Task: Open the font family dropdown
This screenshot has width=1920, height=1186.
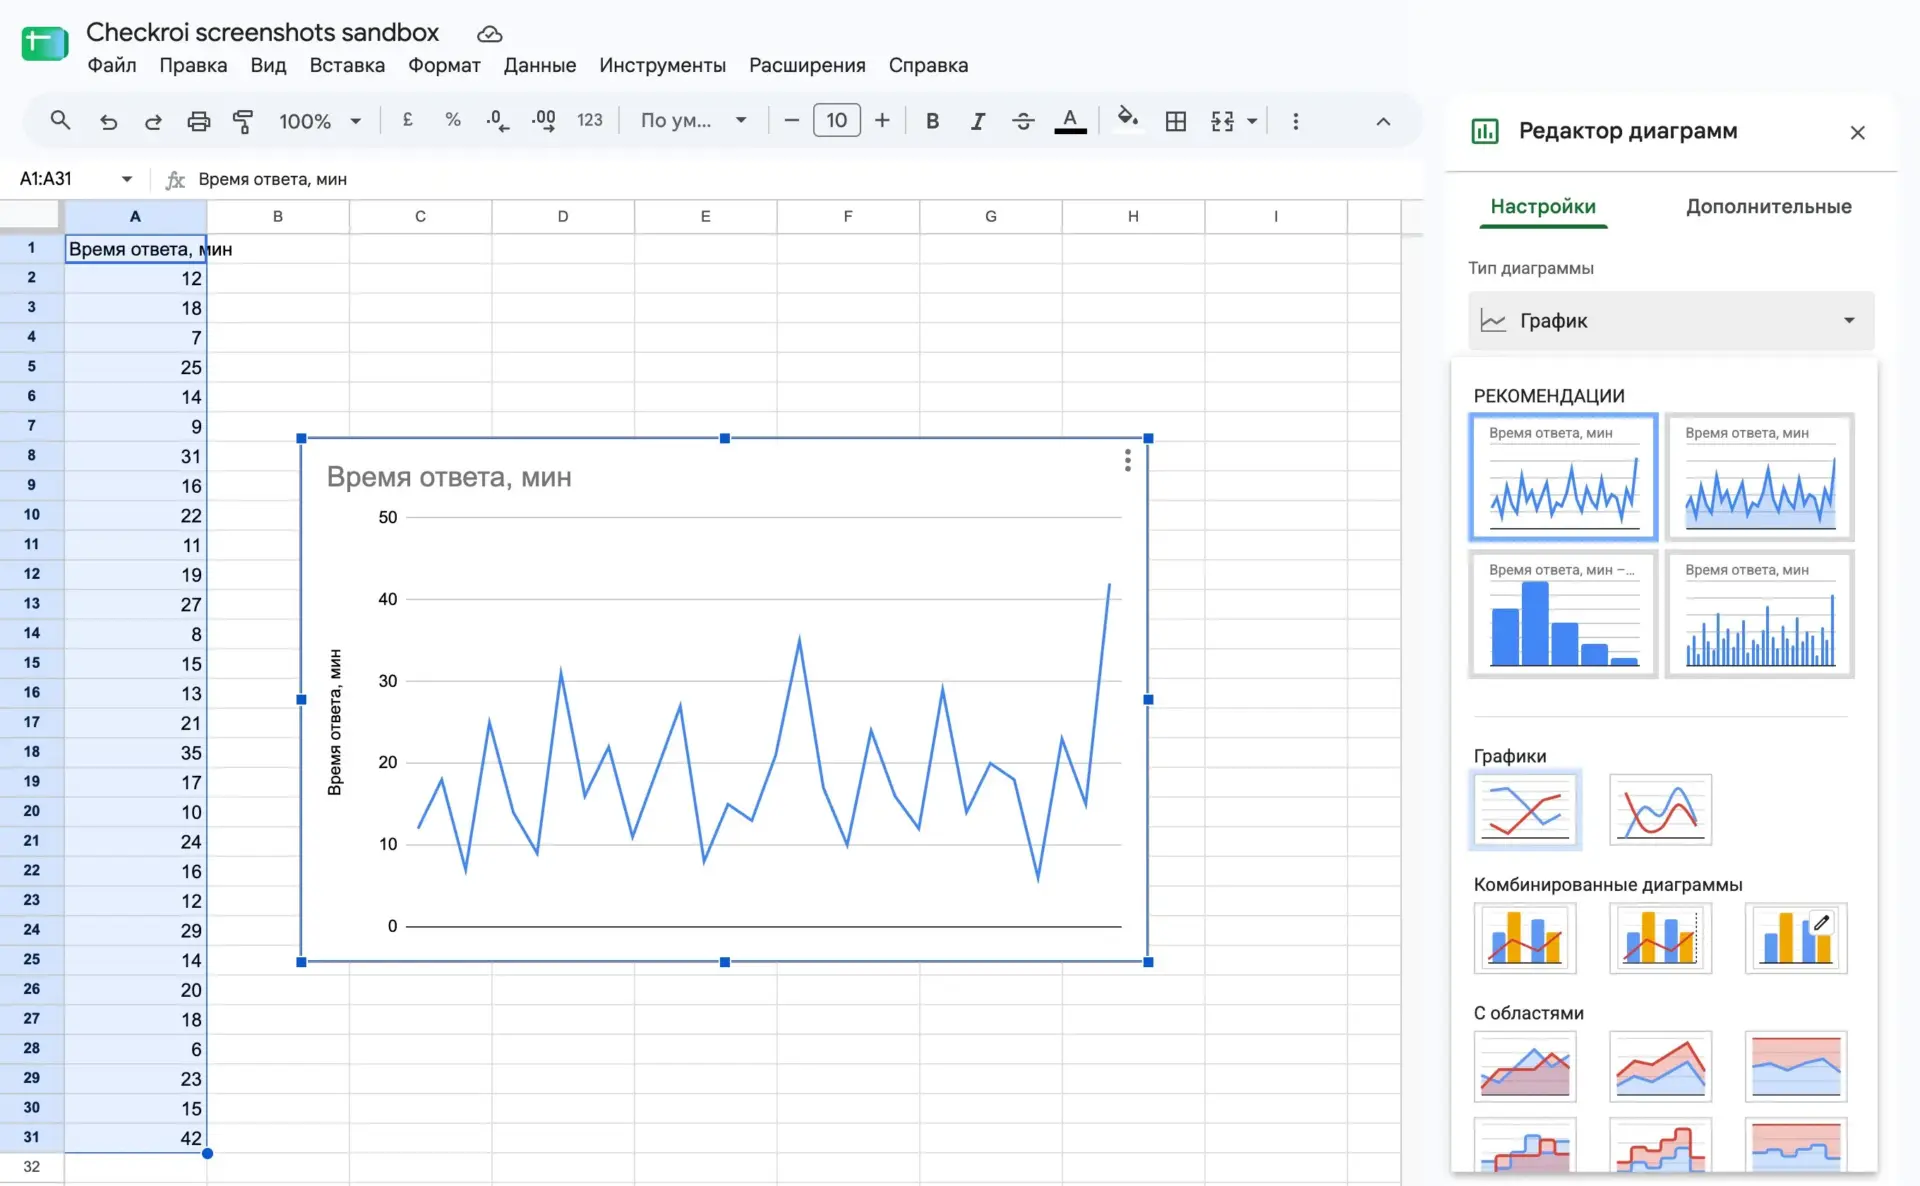Action: [693, 121]
